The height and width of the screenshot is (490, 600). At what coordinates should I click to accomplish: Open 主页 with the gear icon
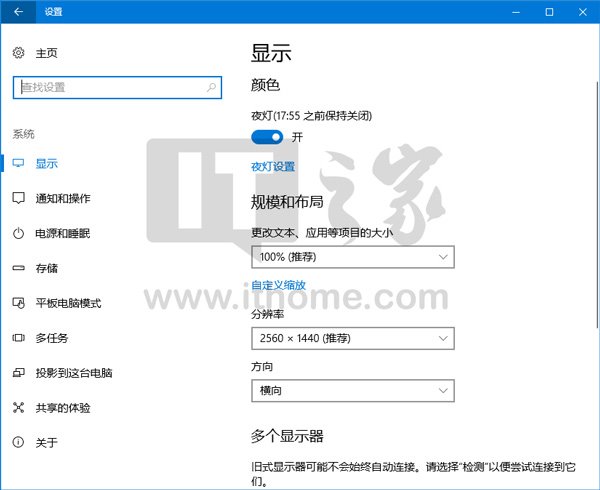point(18,53)
